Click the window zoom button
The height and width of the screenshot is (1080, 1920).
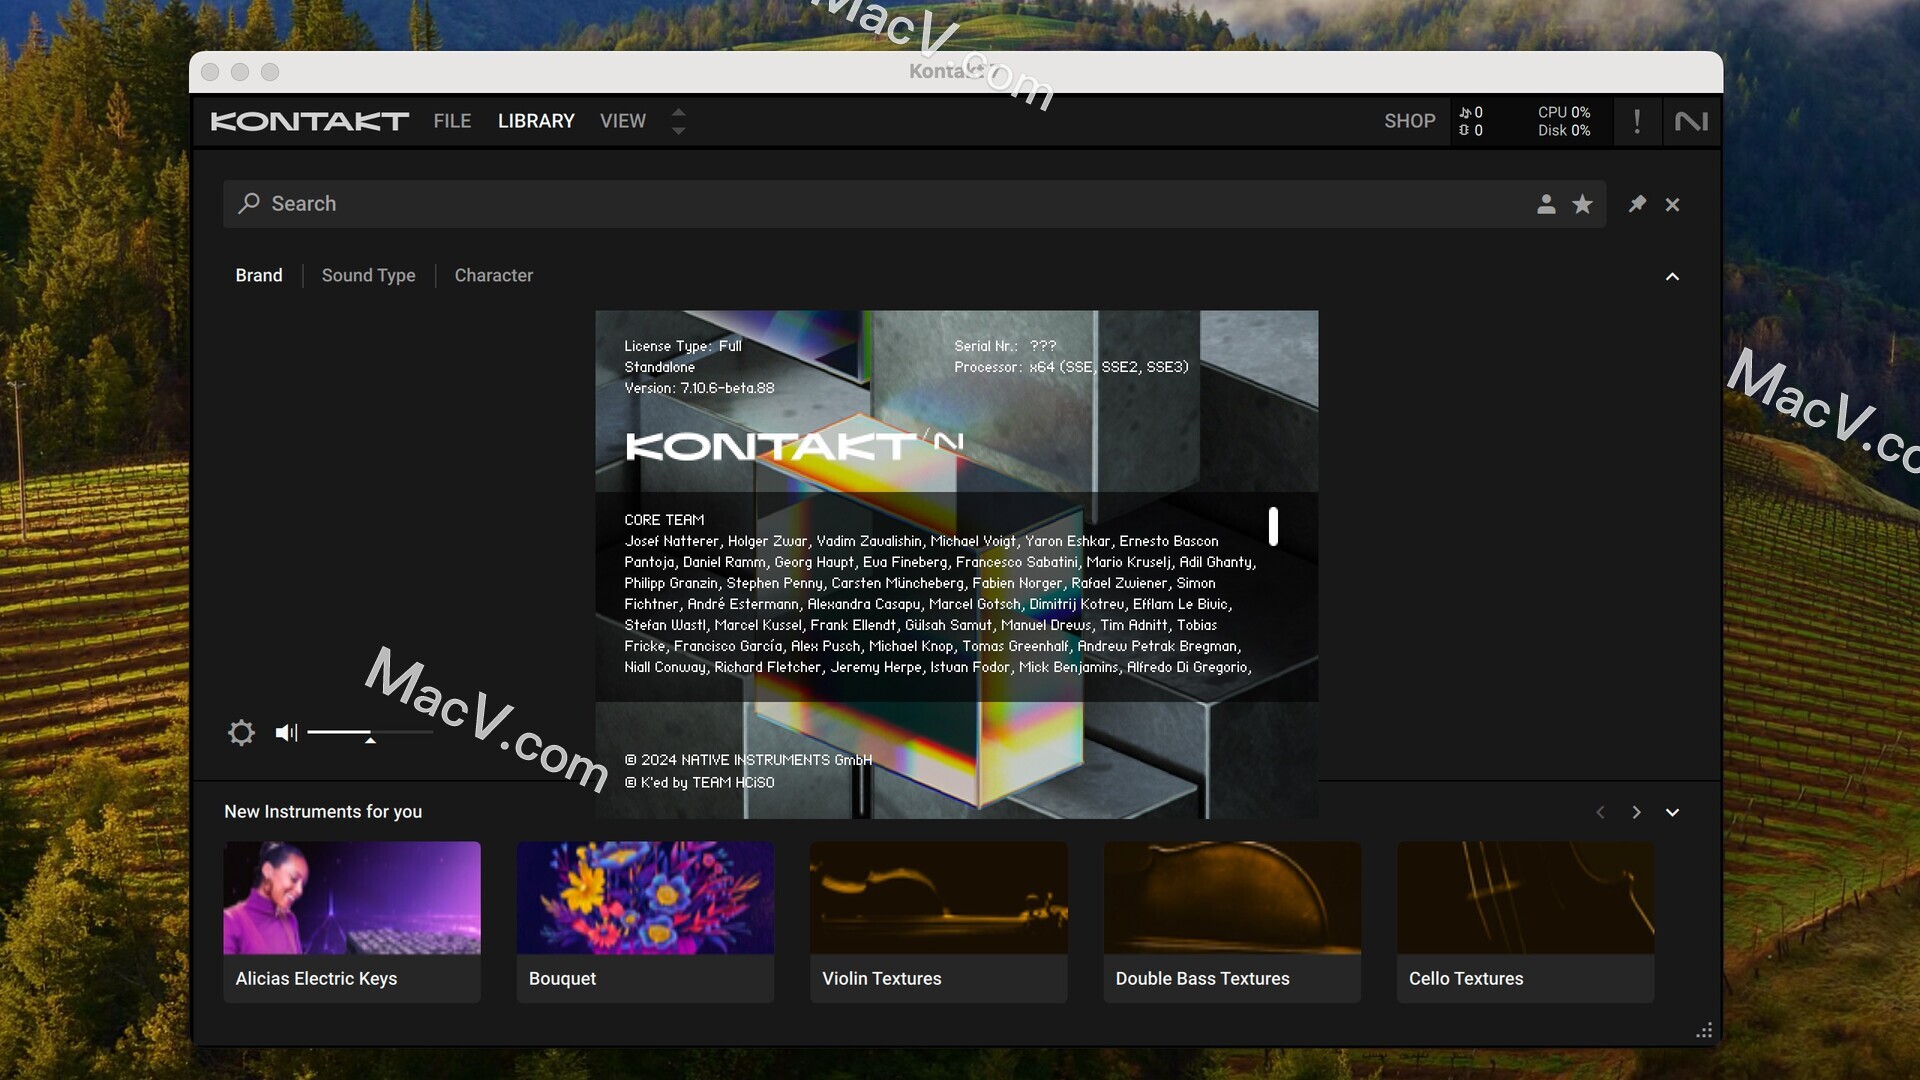(270, 72)
